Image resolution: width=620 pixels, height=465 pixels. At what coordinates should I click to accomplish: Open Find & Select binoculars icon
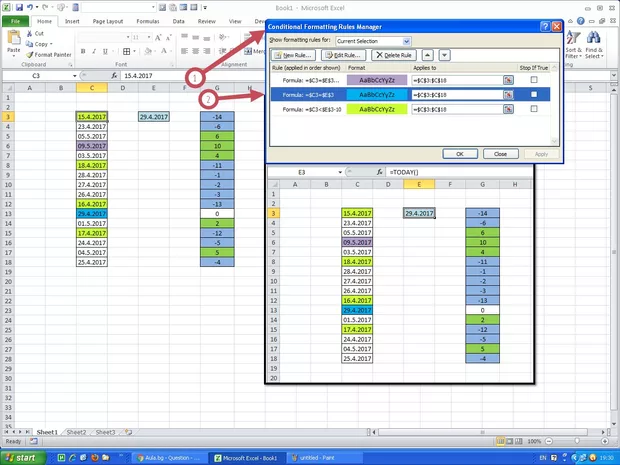pyautogui.click(x=593, y=38)
